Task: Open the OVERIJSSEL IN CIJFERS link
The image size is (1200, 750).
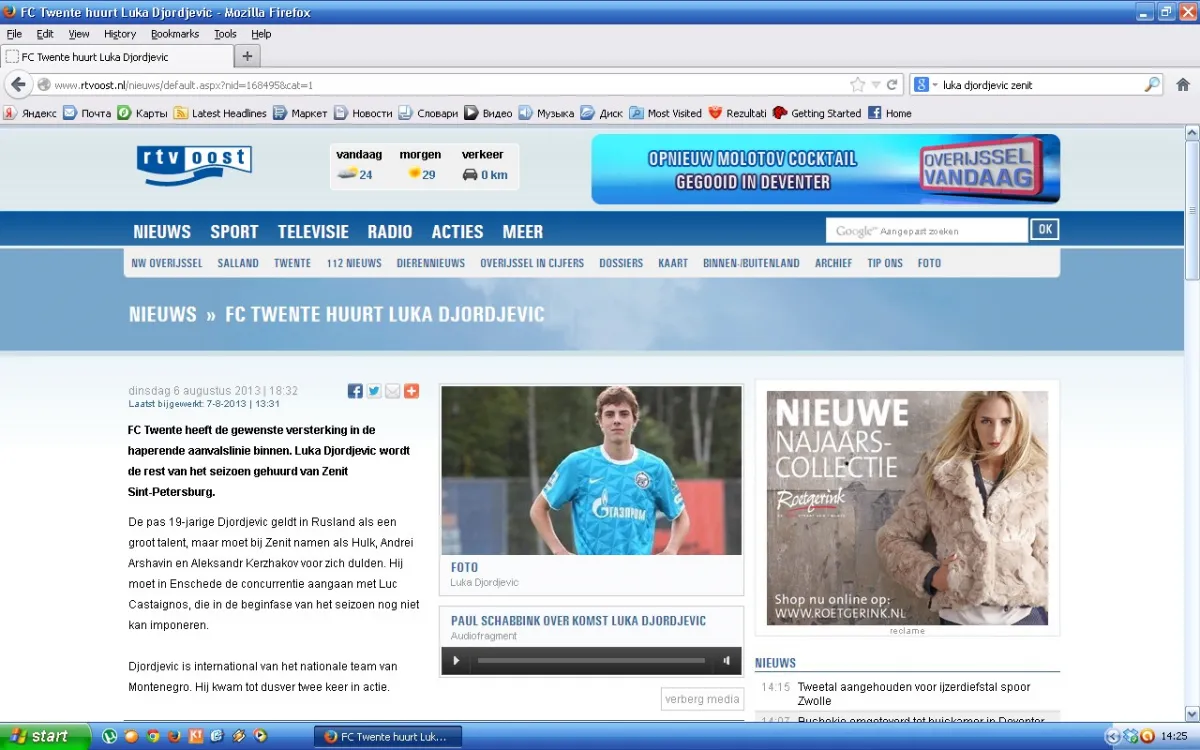Action: 532,263
